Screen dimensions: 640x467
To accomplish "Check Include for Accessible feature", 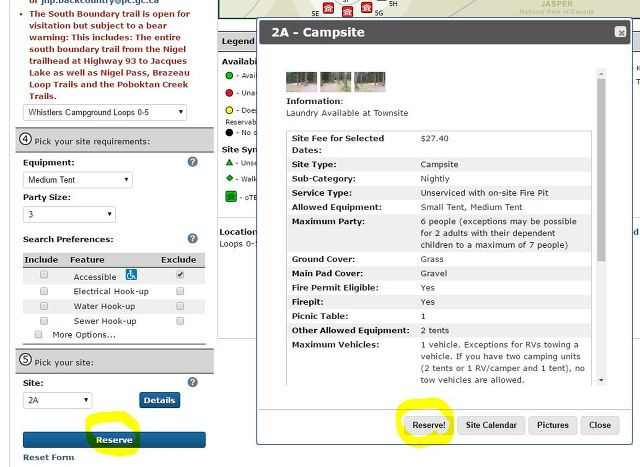I will (x=44, y=275).
